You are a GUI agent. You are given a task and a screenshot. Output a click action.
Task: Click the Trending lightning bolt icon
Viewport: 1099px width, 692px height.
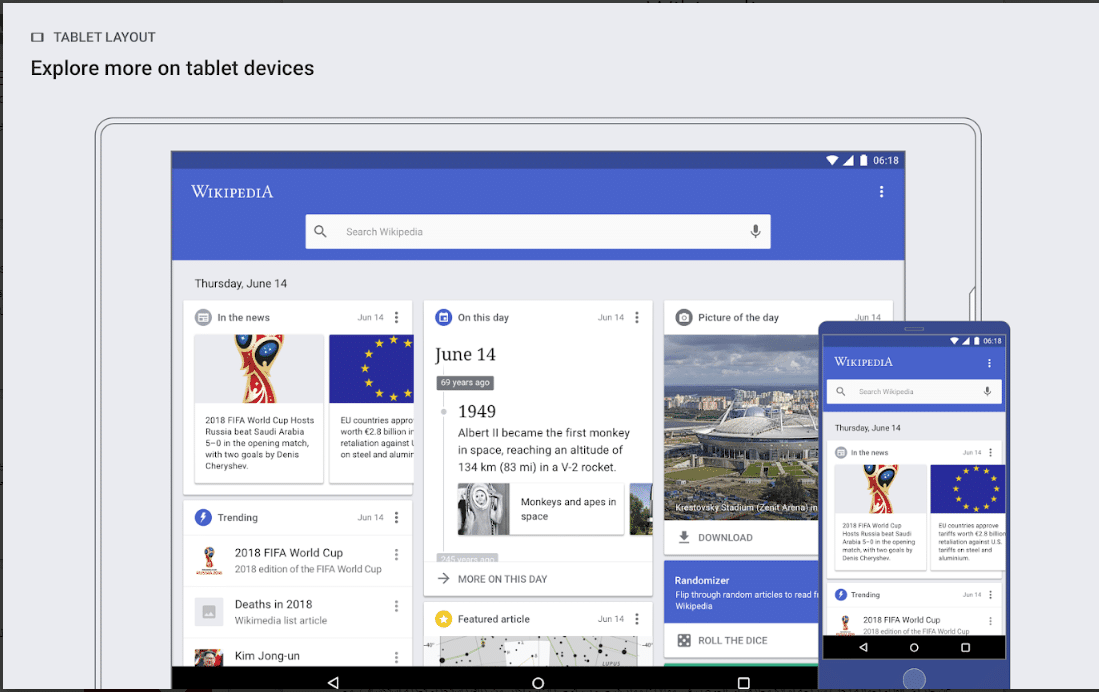click(203, 517)
